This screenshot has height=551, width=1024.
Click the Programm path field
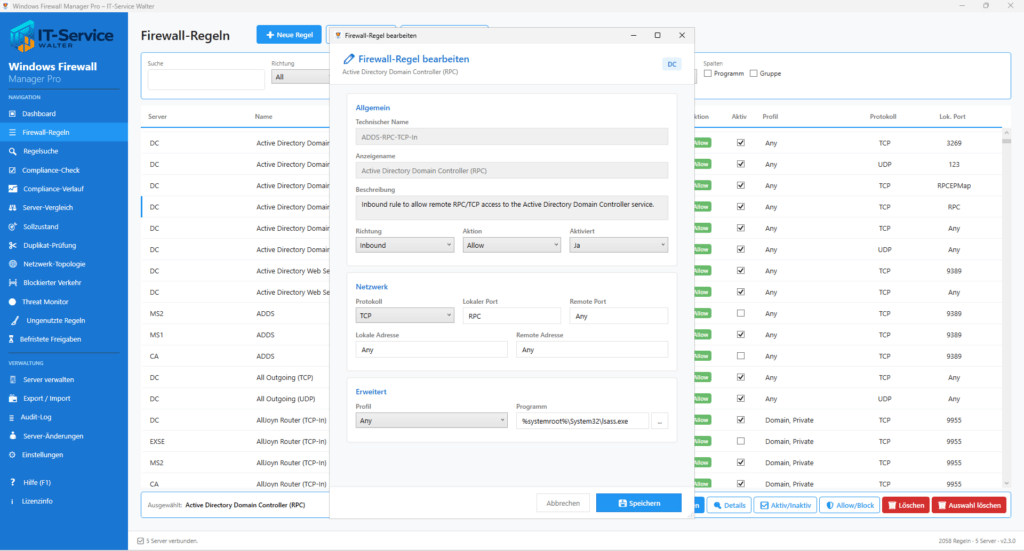[x=583, y=421]
